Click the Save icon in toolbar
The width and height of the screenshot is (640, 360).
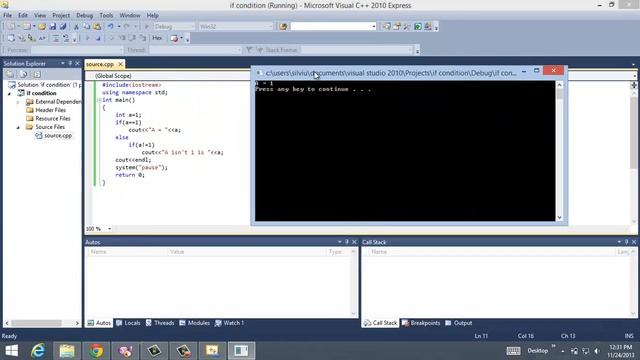53,27
